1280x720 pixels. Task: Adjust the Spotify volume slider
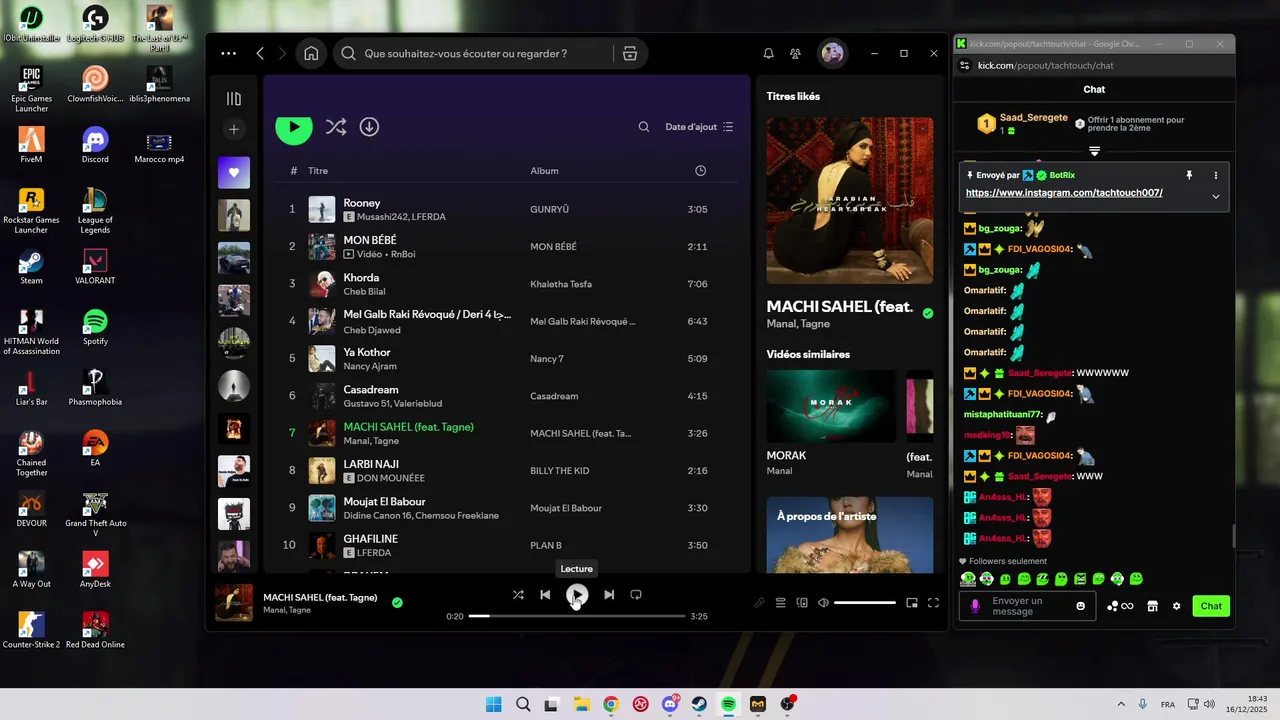tap(865, 603)
